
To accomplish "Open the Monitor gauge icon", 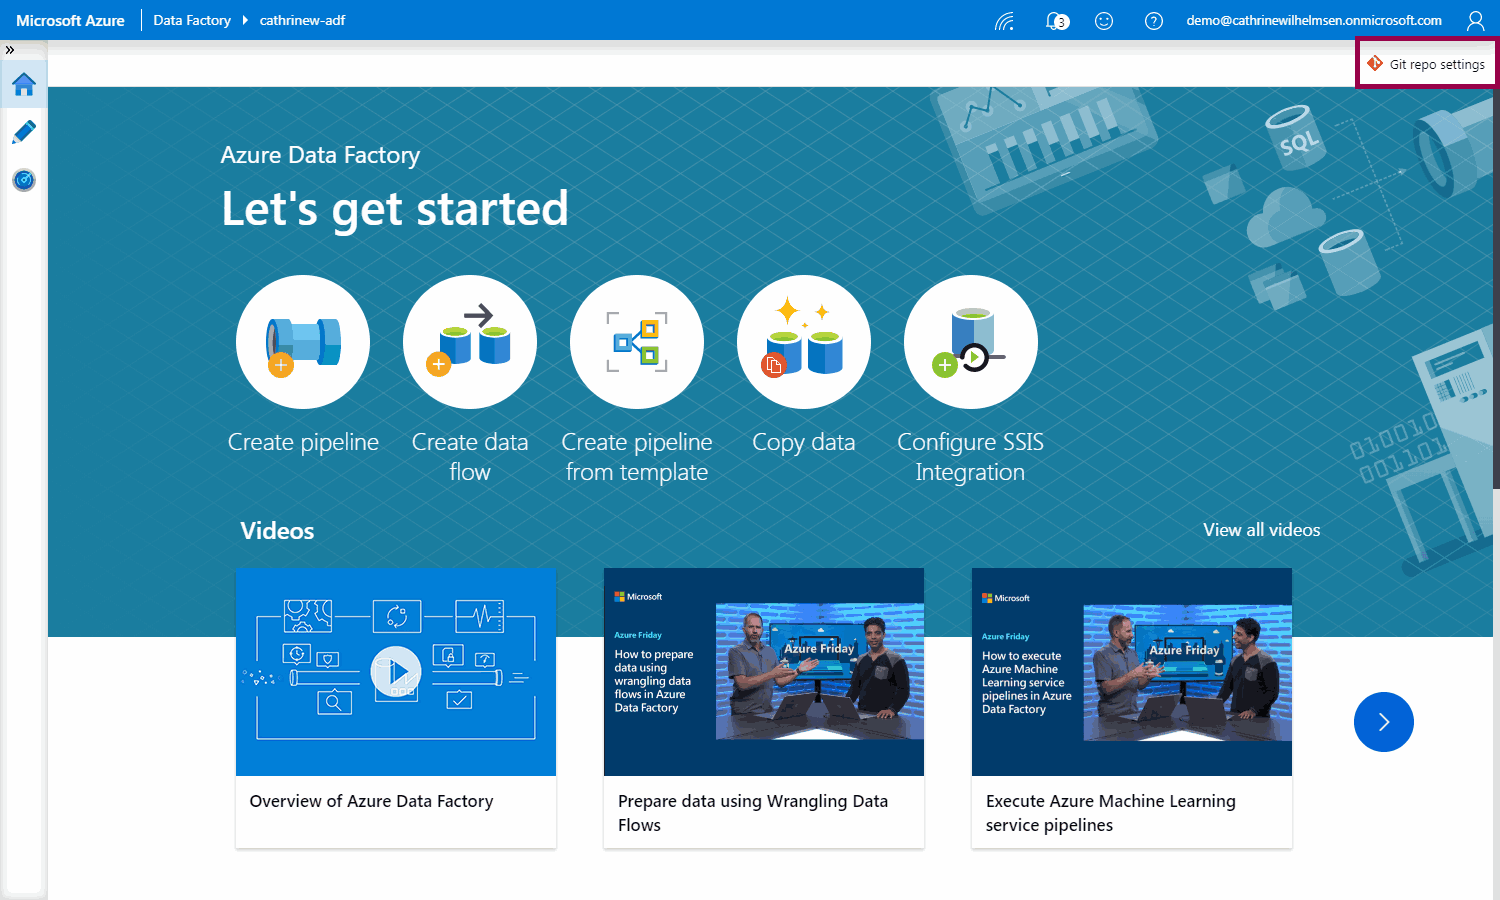I will (24, 180).
